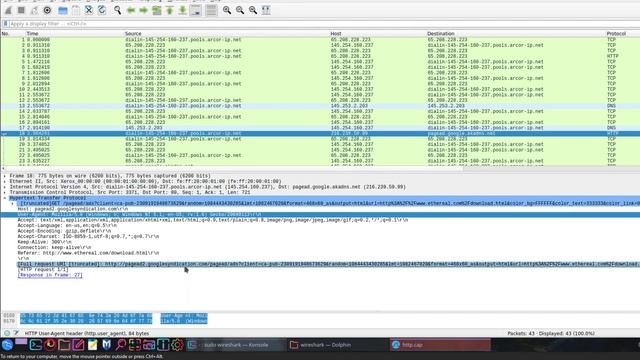Click the restart capture icon
The width and height of the screenshot is (640, 360).
pyautogui.click(x=34, y=10)
